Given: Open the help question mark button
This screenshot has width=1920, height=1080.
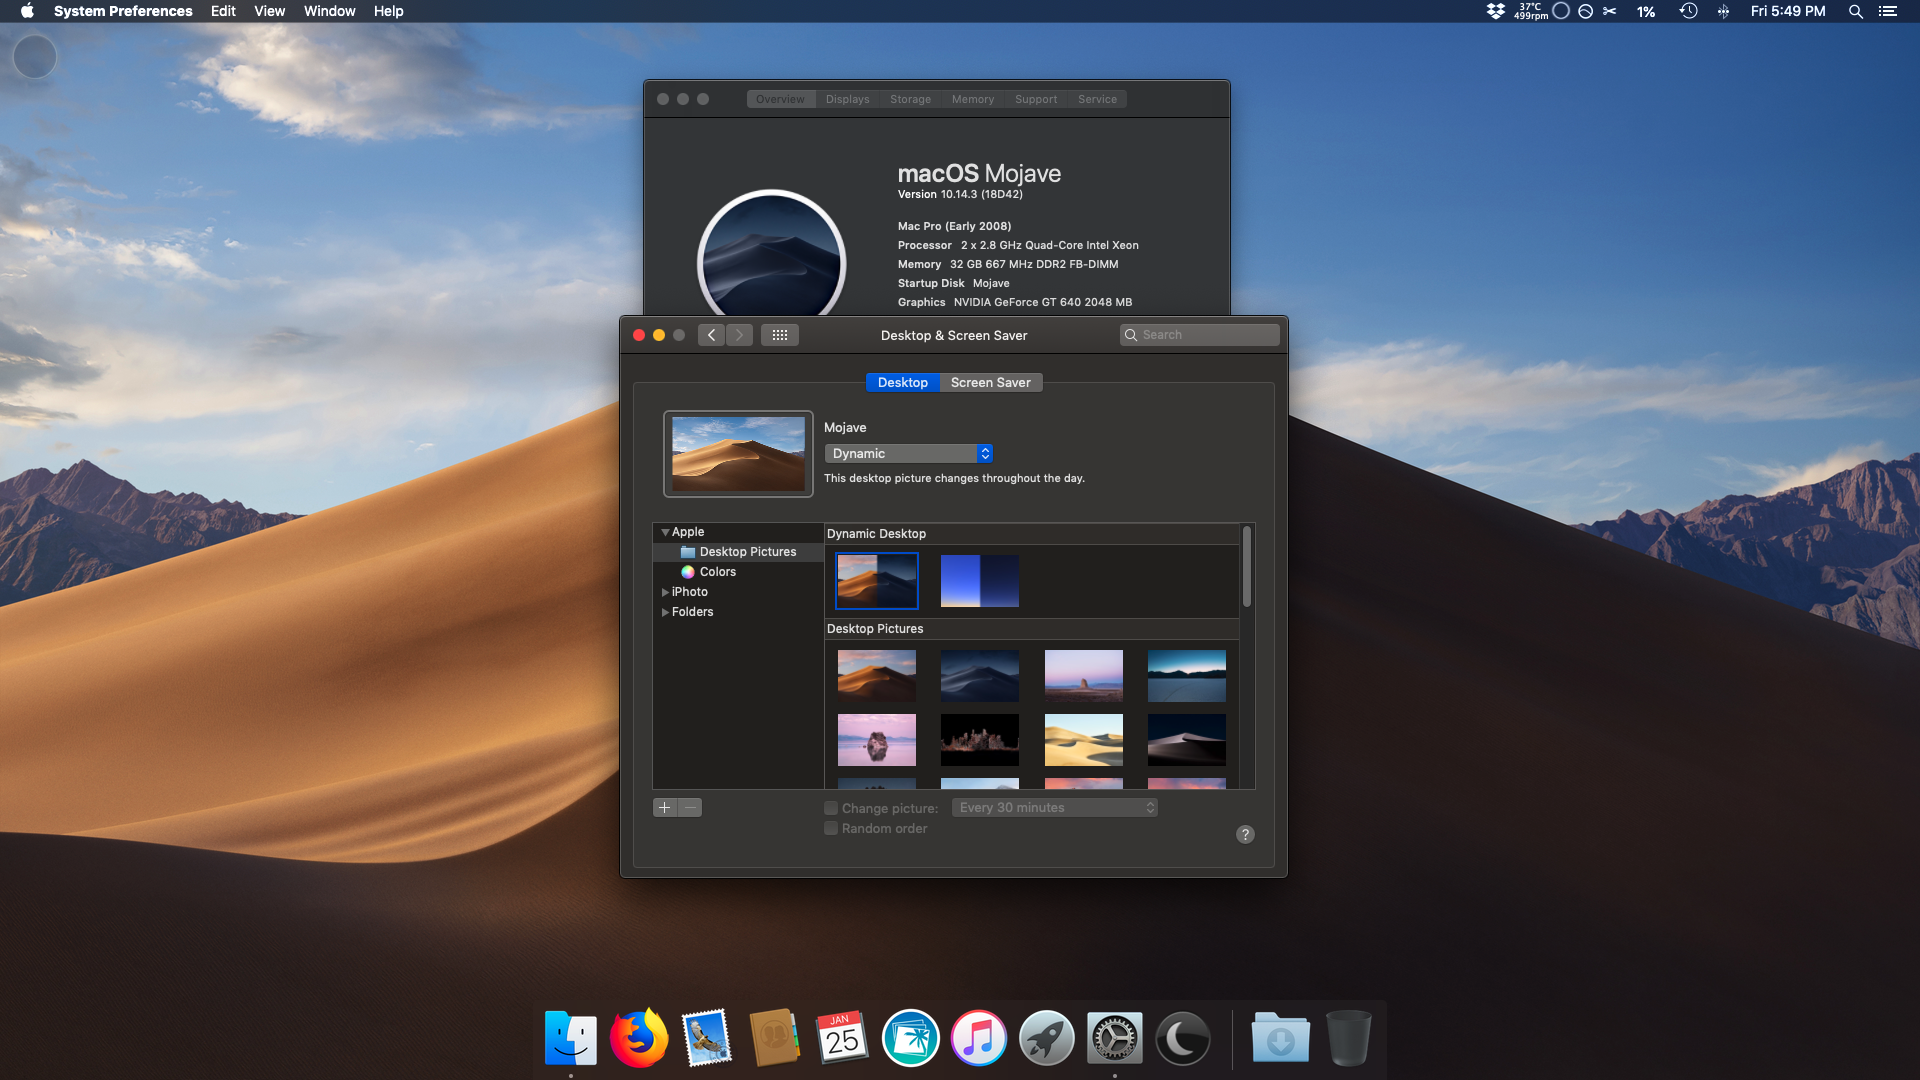Looking at the screenshot, I should [x=1245, y=835].
